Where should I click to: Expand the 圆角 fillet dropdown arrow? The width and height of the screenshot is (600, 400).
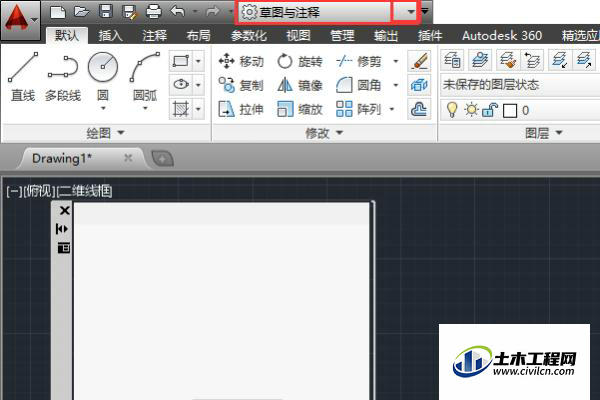(x=396, y=85)
